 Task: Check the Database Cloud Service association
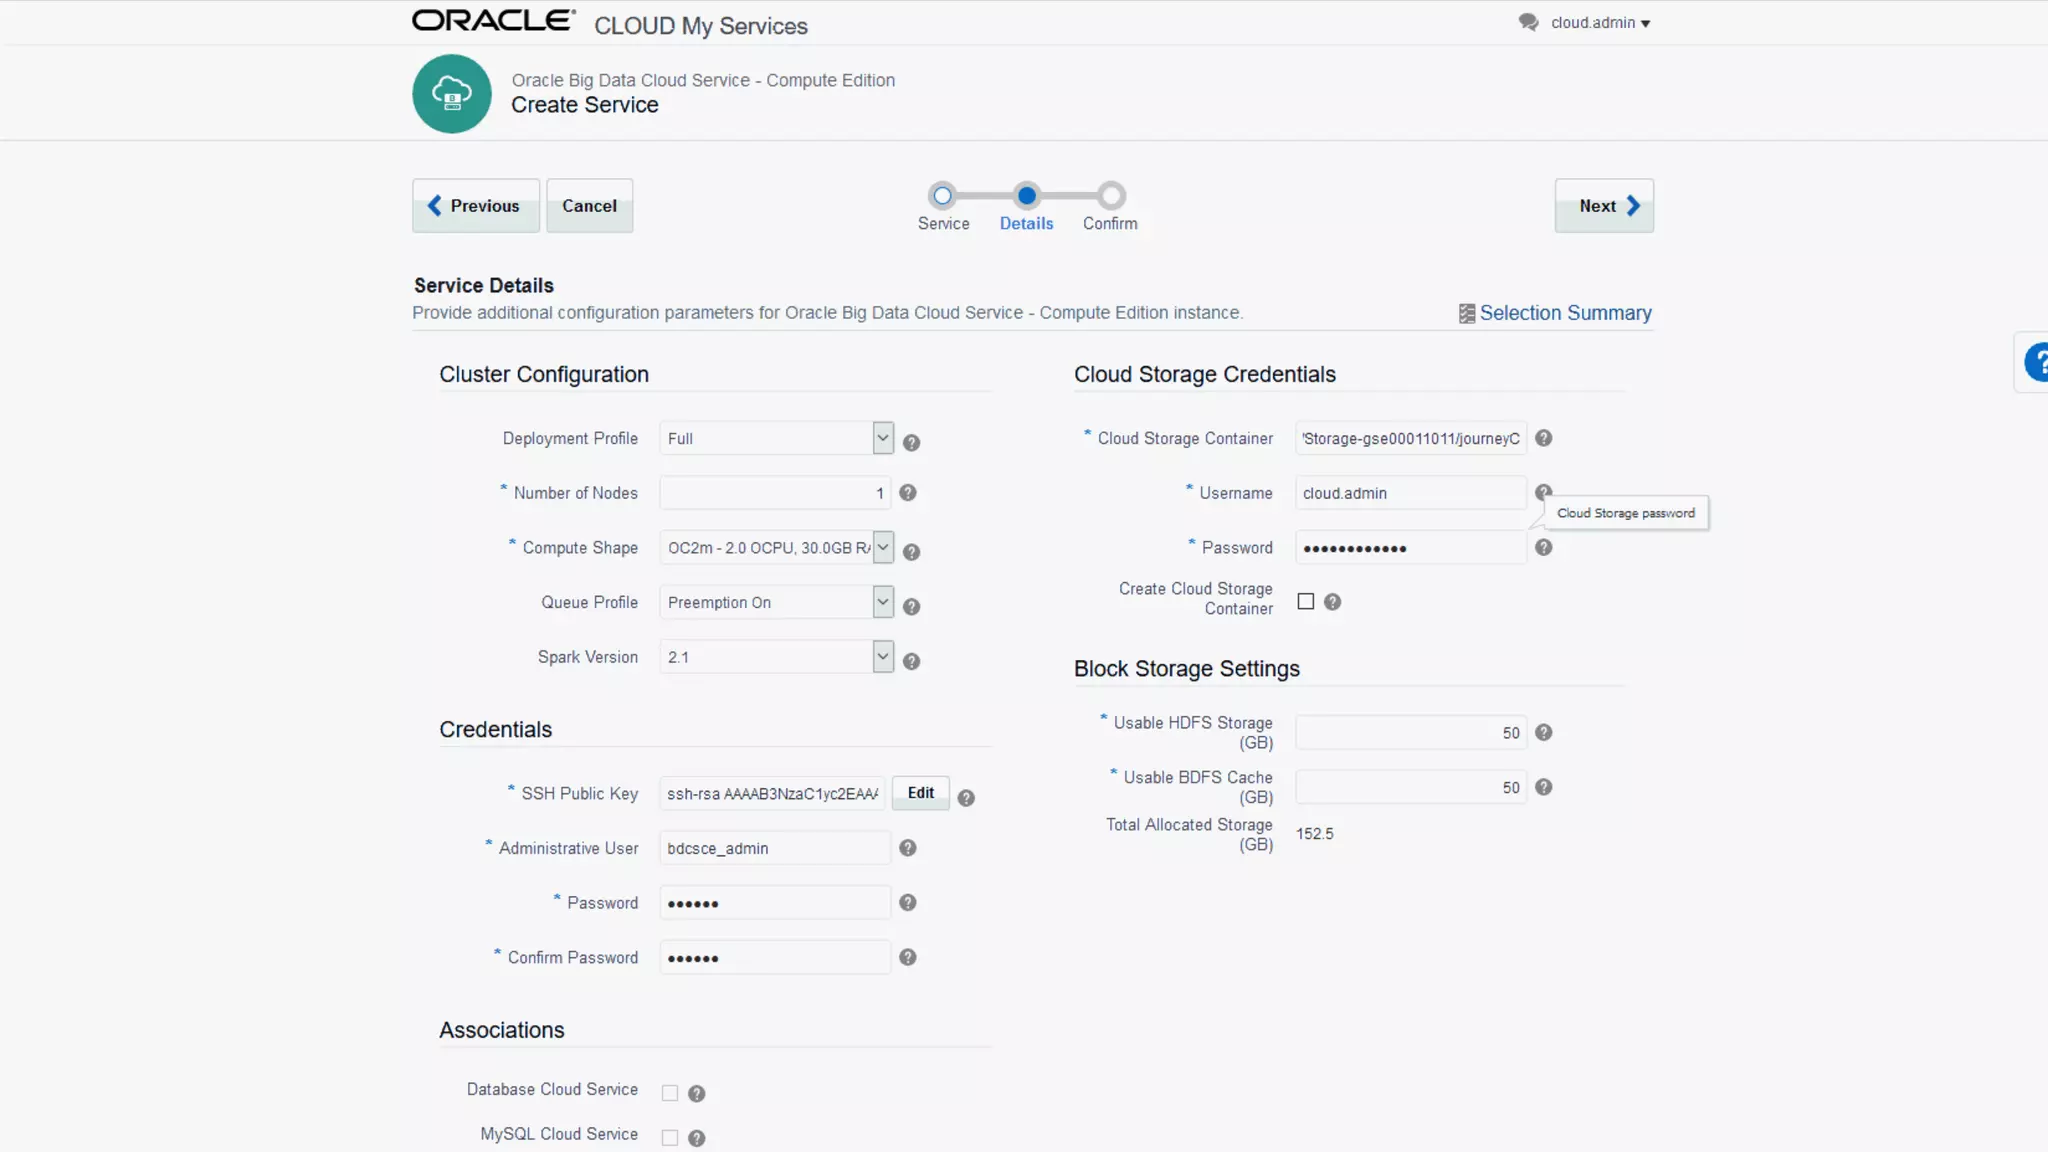coord(670,1093)
